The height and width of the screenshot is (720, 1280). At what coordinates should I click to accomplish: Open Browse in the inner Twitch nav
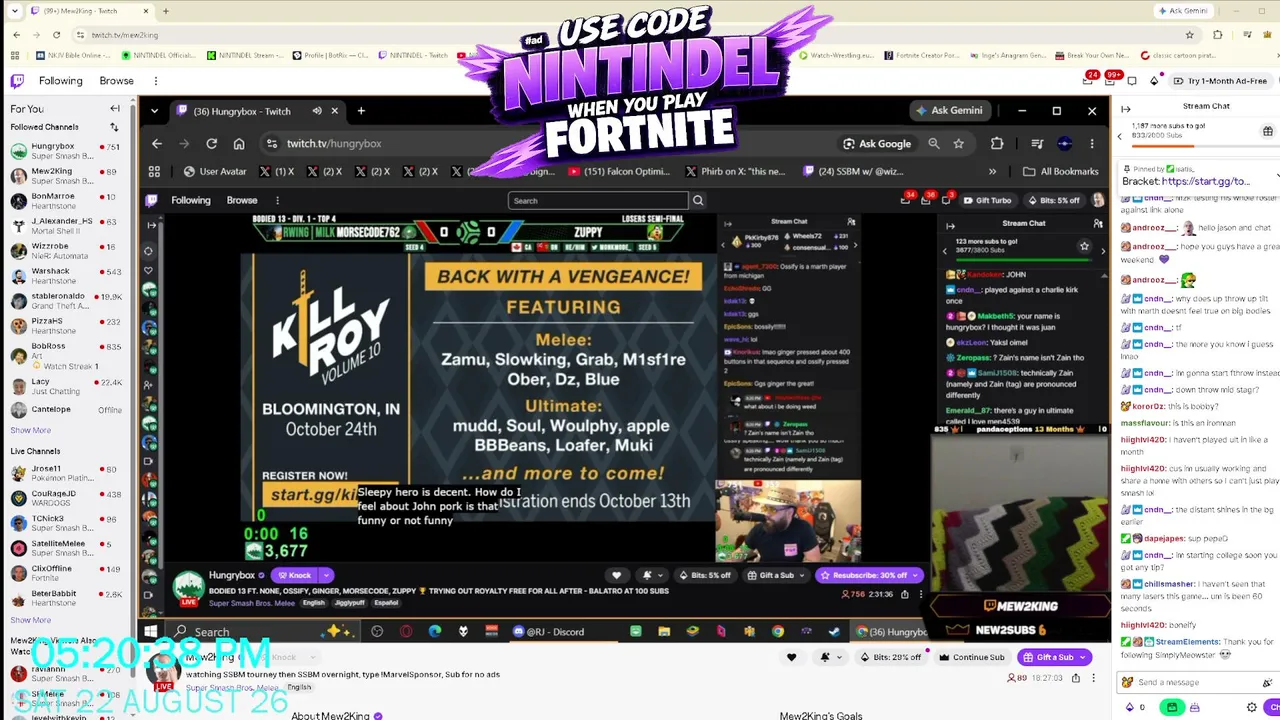[x=242, y=201]
